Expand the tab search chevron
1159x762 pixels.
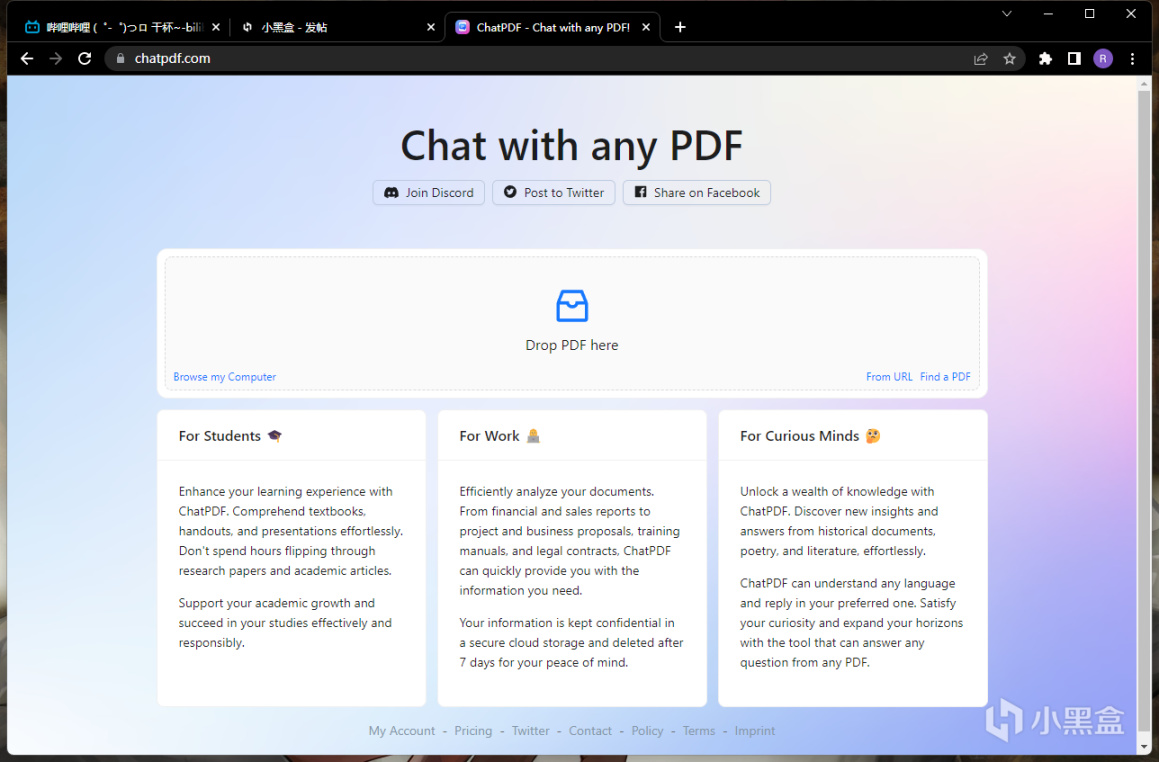click(1007, 13)
